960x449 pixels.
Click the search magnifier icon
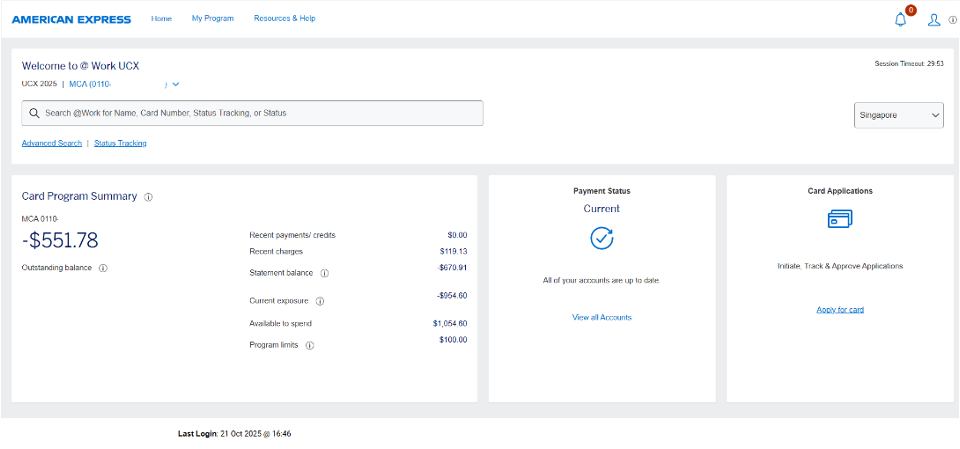pyautogui.click(x=34, y=113)
